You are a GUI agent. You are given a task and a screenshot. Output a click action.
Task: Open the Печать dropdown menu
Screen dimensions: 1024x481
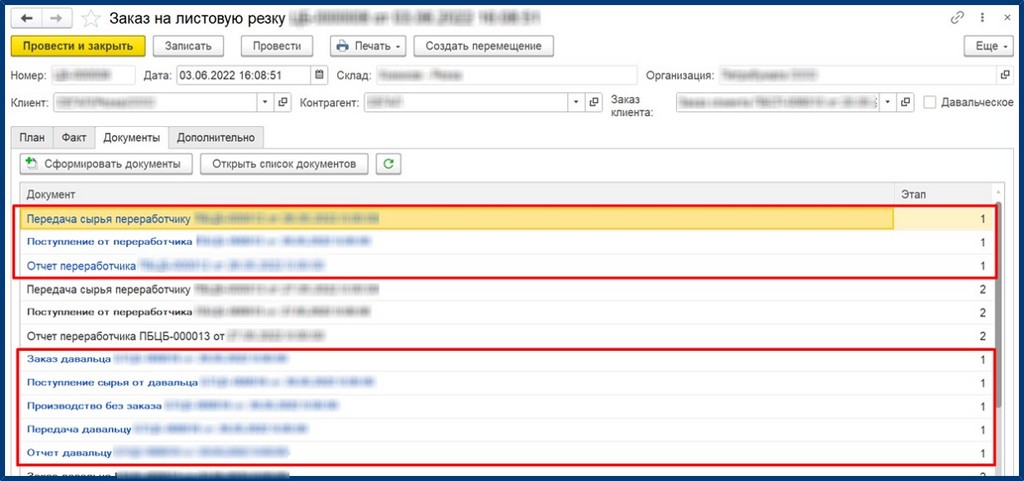(369, 46)
